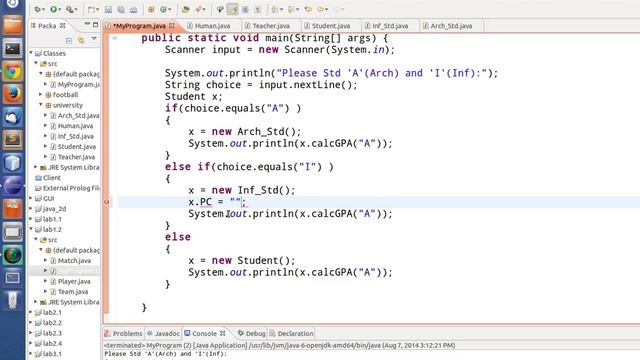
Task: Toggle Link with Editor in Package Explorer
Action: point(81,40)
